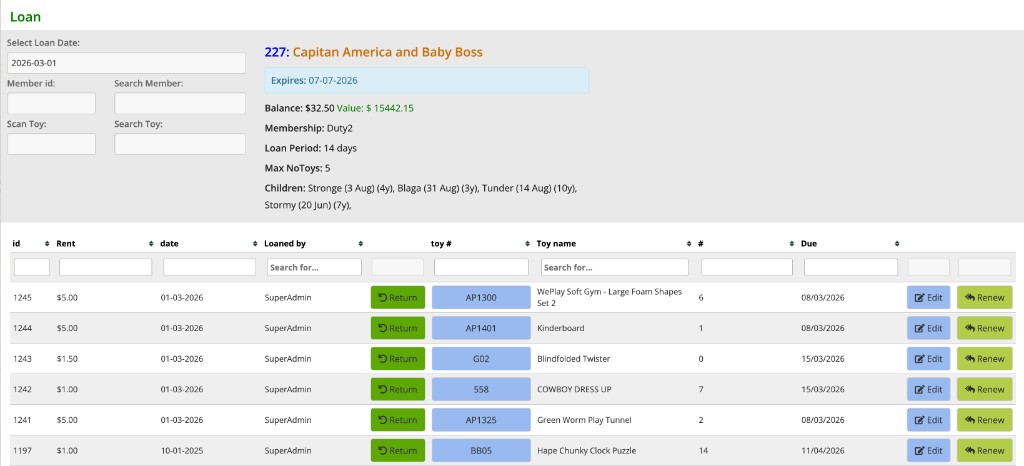Focus Toy name filter search box

point(615,267)
